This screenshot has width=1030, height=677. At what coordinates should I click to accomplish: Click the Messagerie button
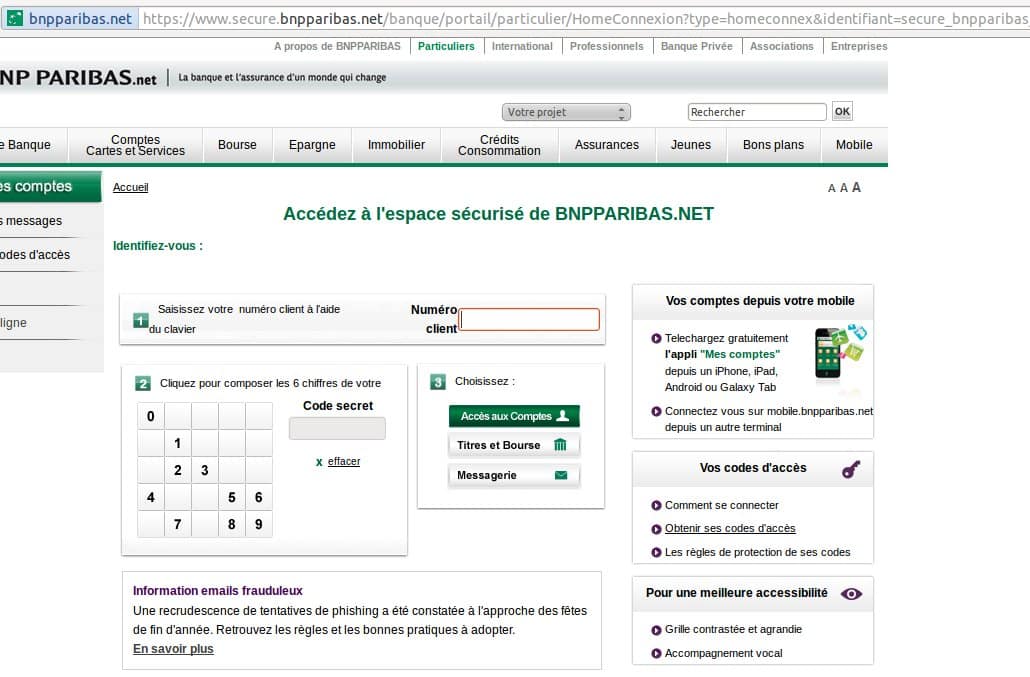(514, 475)
